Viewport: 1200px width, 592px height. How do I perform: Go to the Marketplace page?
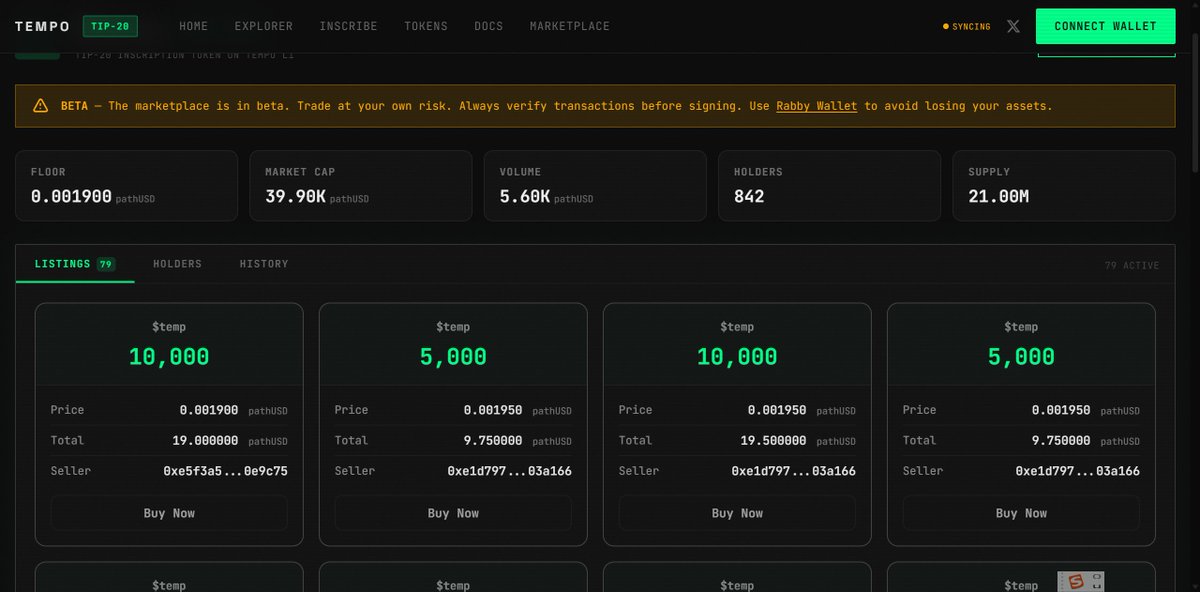[x=570, y=26]
